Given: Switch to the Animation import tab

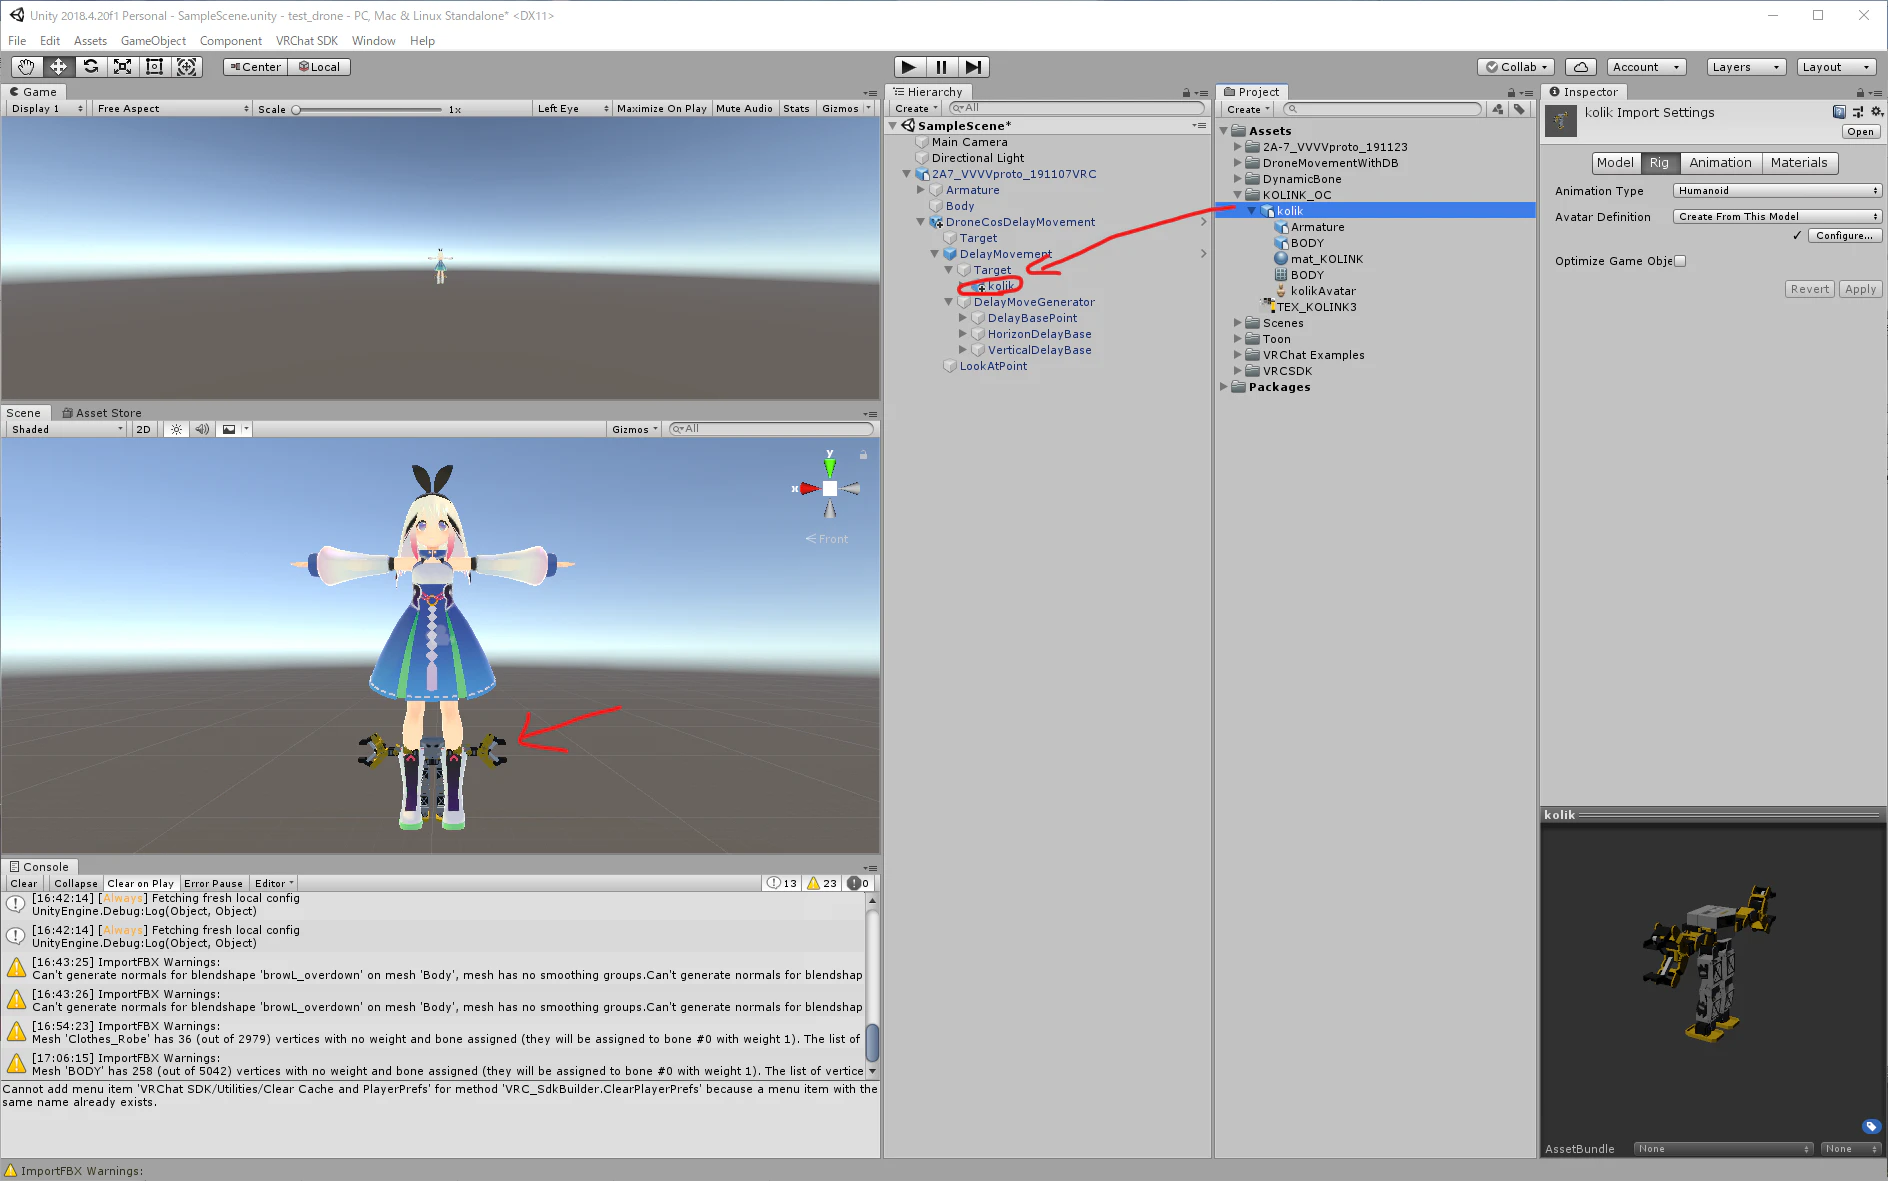Looking at the screenshot, I should coord(1720,163).
